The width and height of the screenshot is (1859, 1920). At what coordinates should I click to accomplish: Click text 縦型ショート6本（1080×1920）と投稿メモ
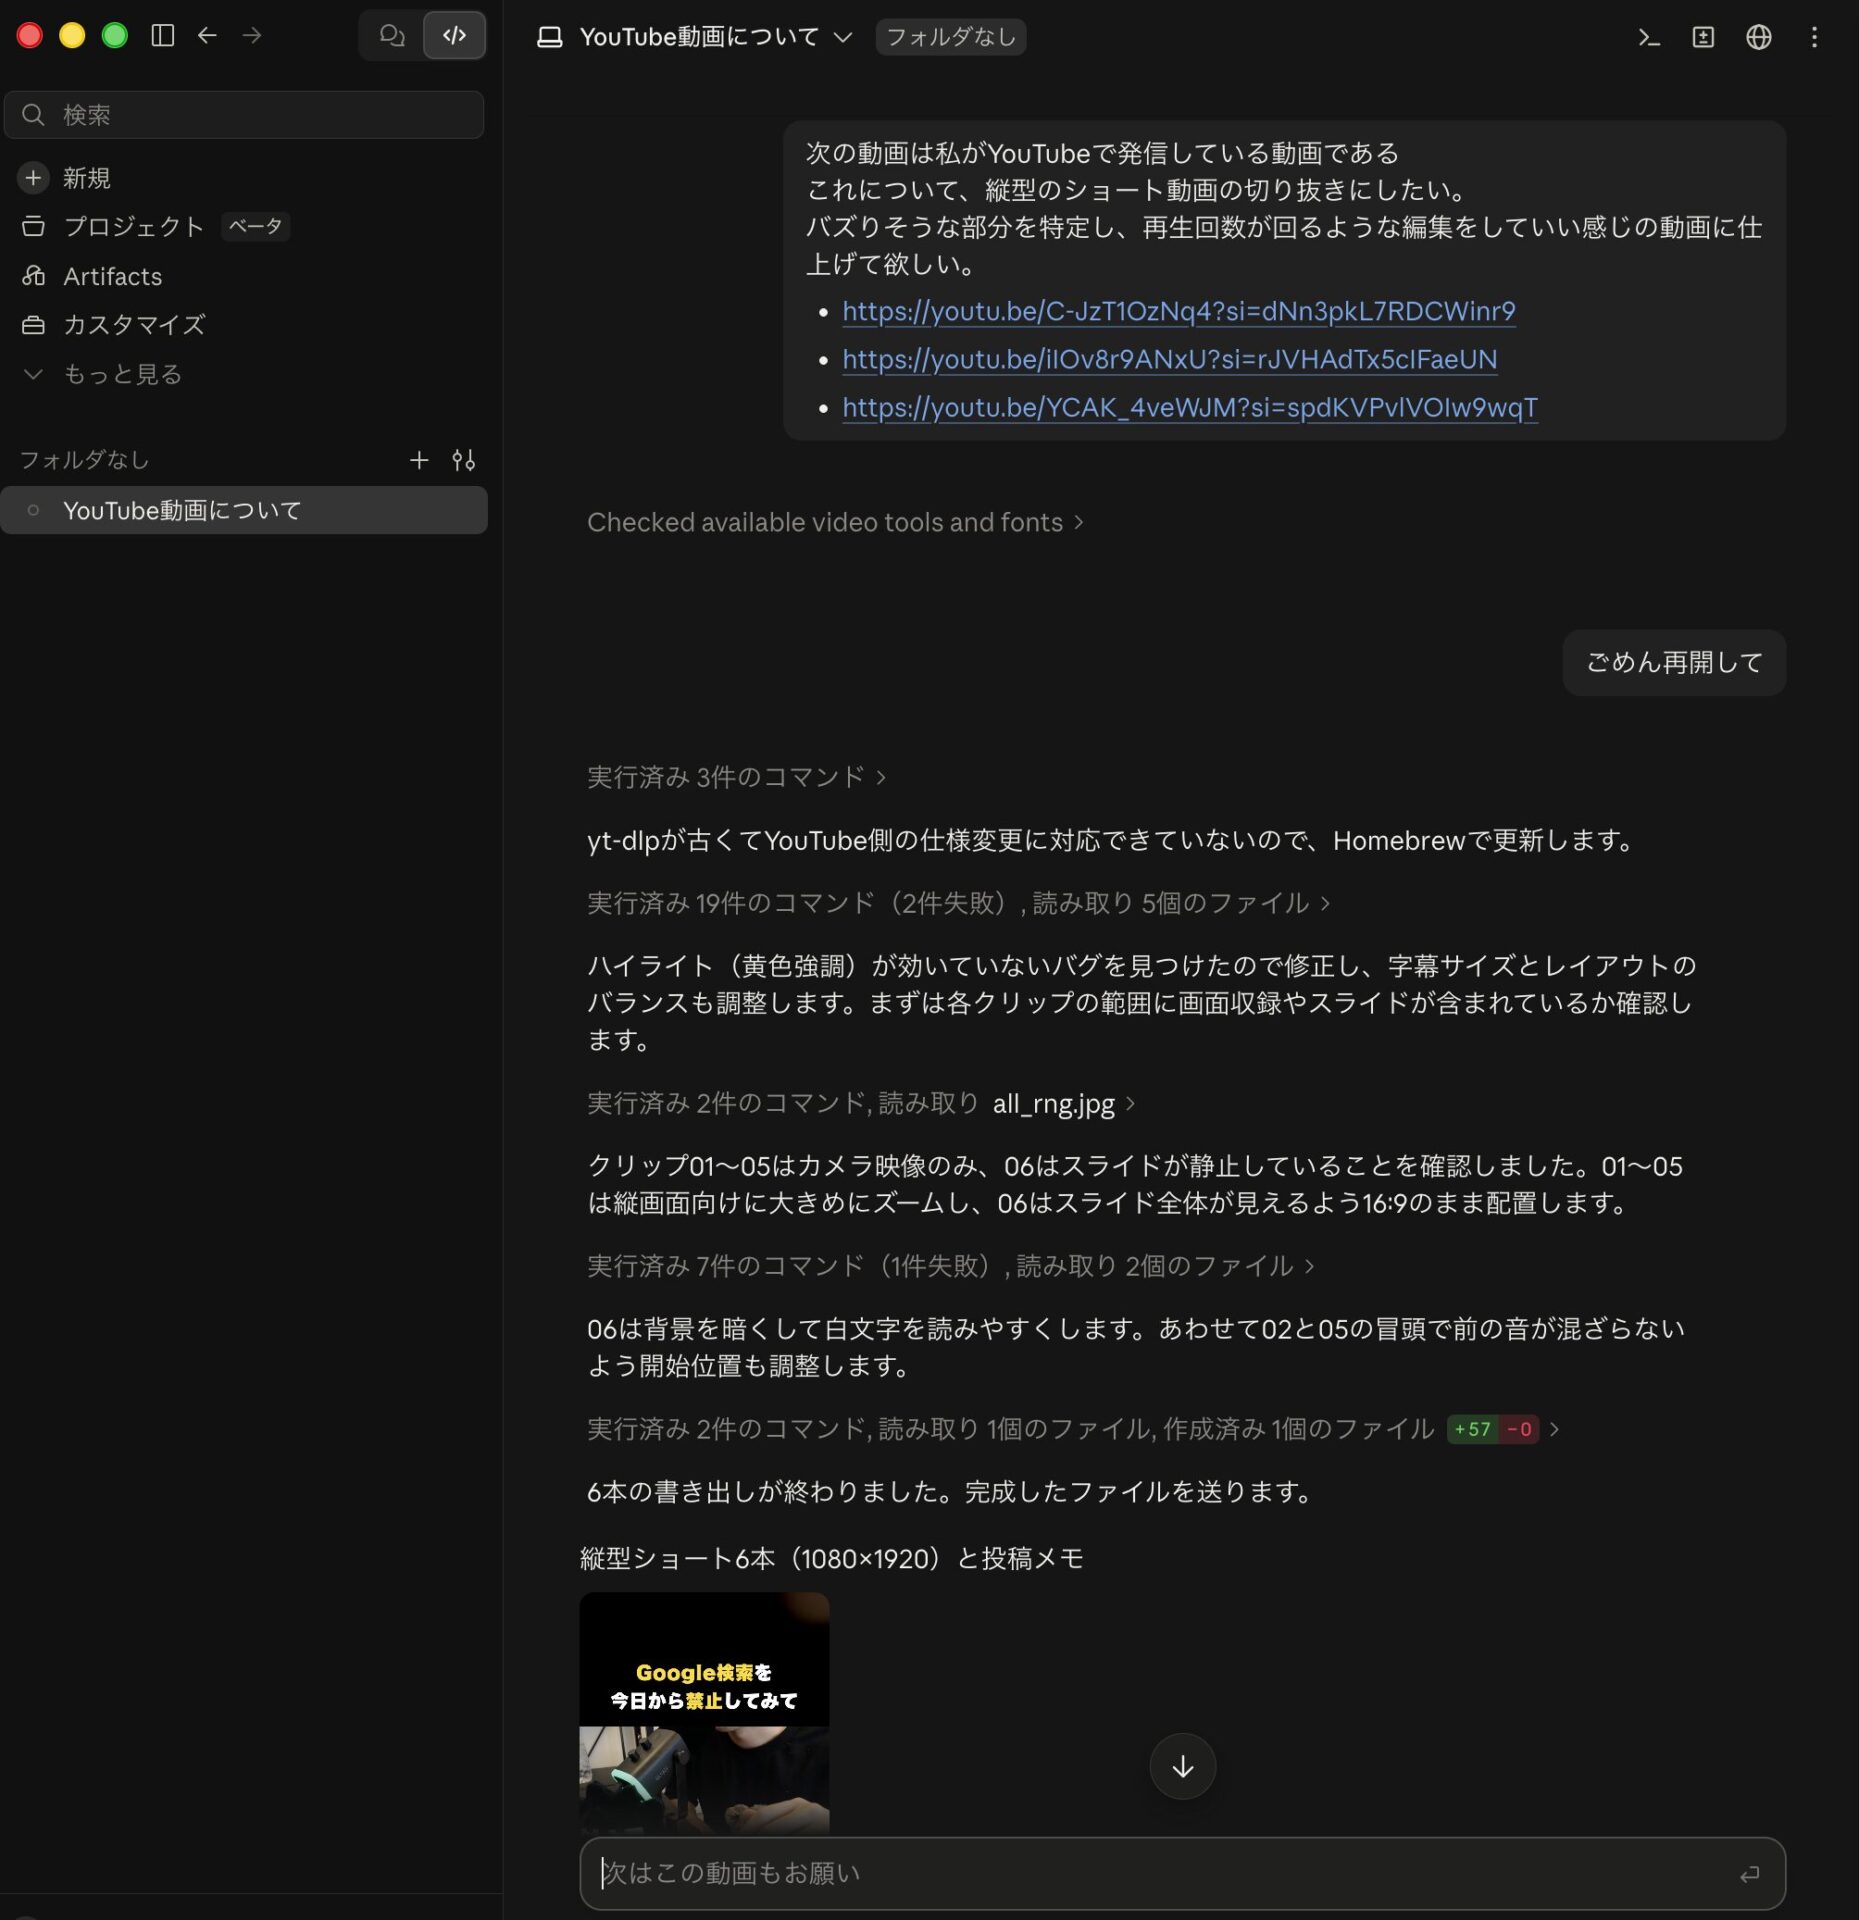[x=832, y=1558]
